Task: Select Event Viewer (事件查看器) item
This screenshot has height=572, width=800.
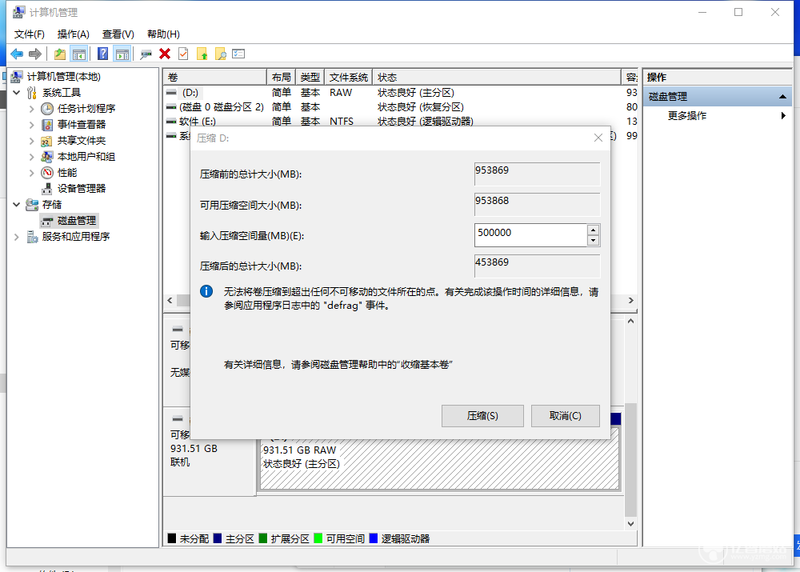Action: click(81, 125)
